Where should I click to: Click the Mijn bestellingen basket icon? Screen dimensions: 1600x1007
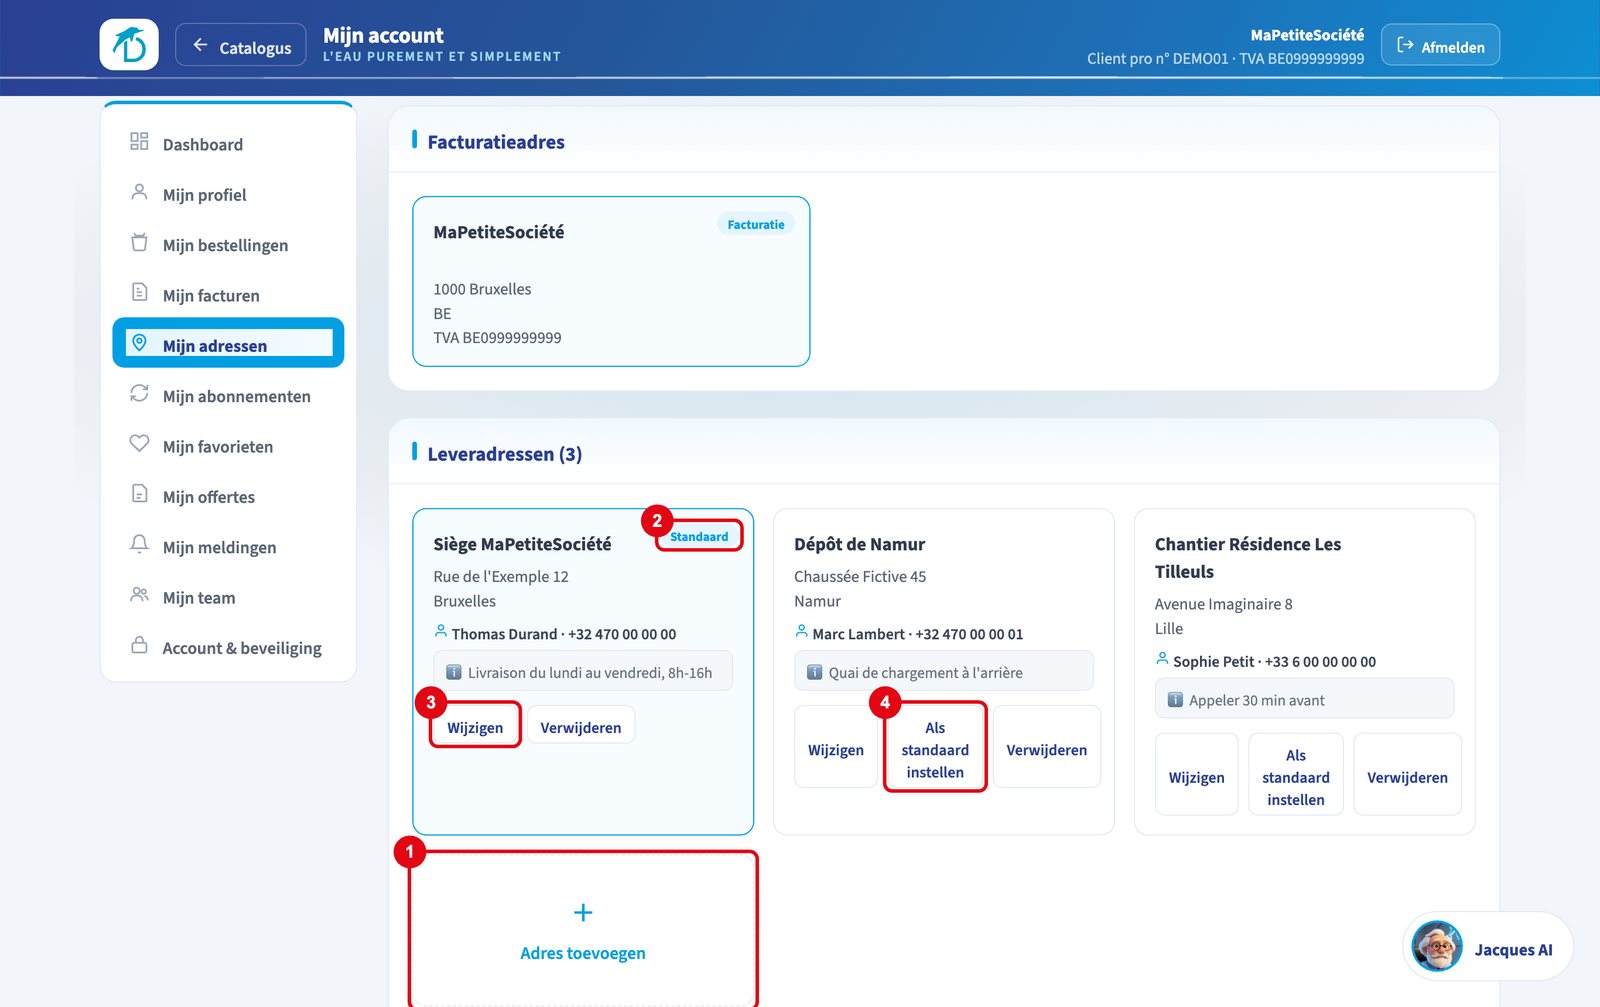point(139,243)
